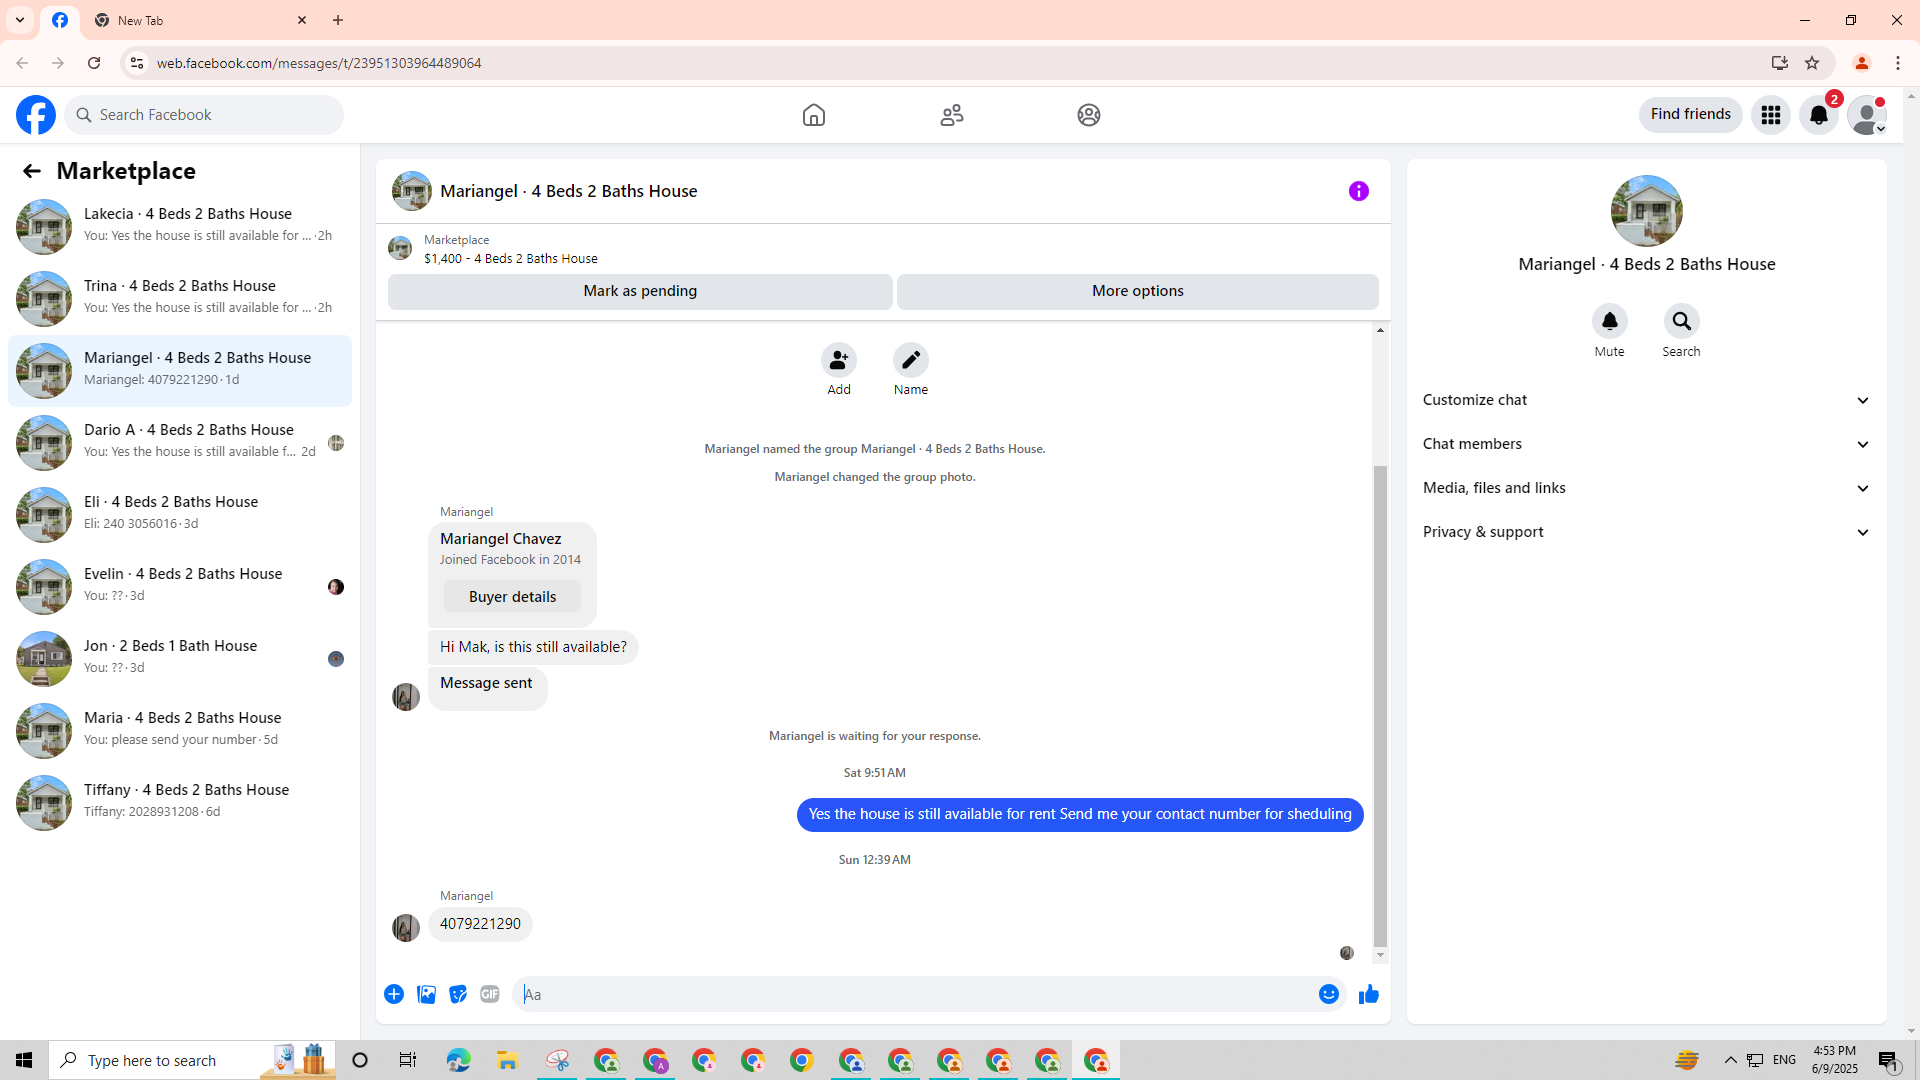Open the Jon 2 Beds 1 Bath conversation
Viewport: 1920px width, 1080px height.
point(180,659)
